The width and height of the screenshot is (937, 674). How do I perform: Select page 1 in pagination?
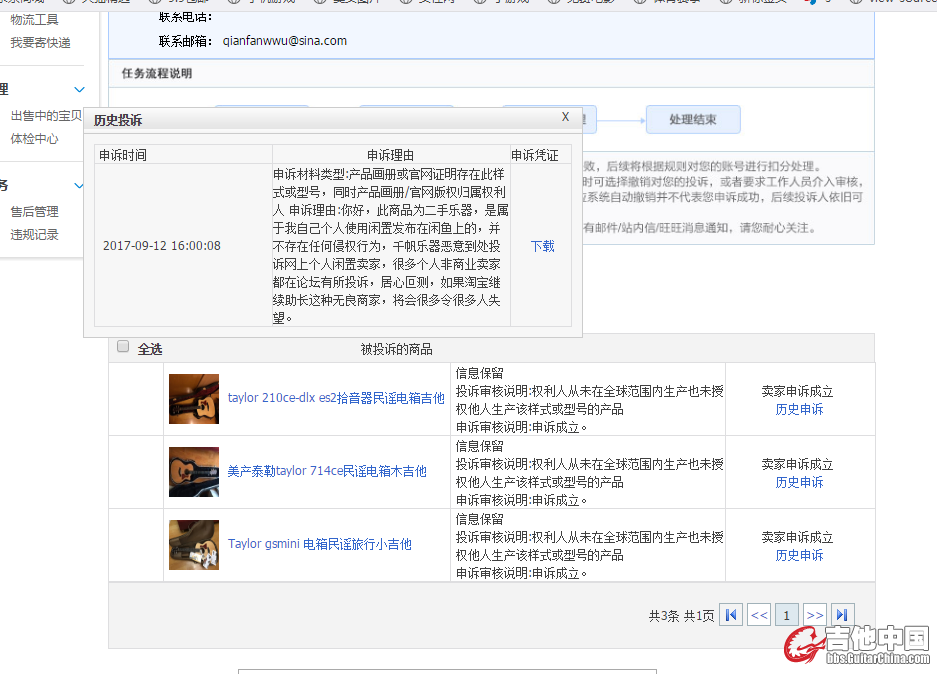pos(786,615)
